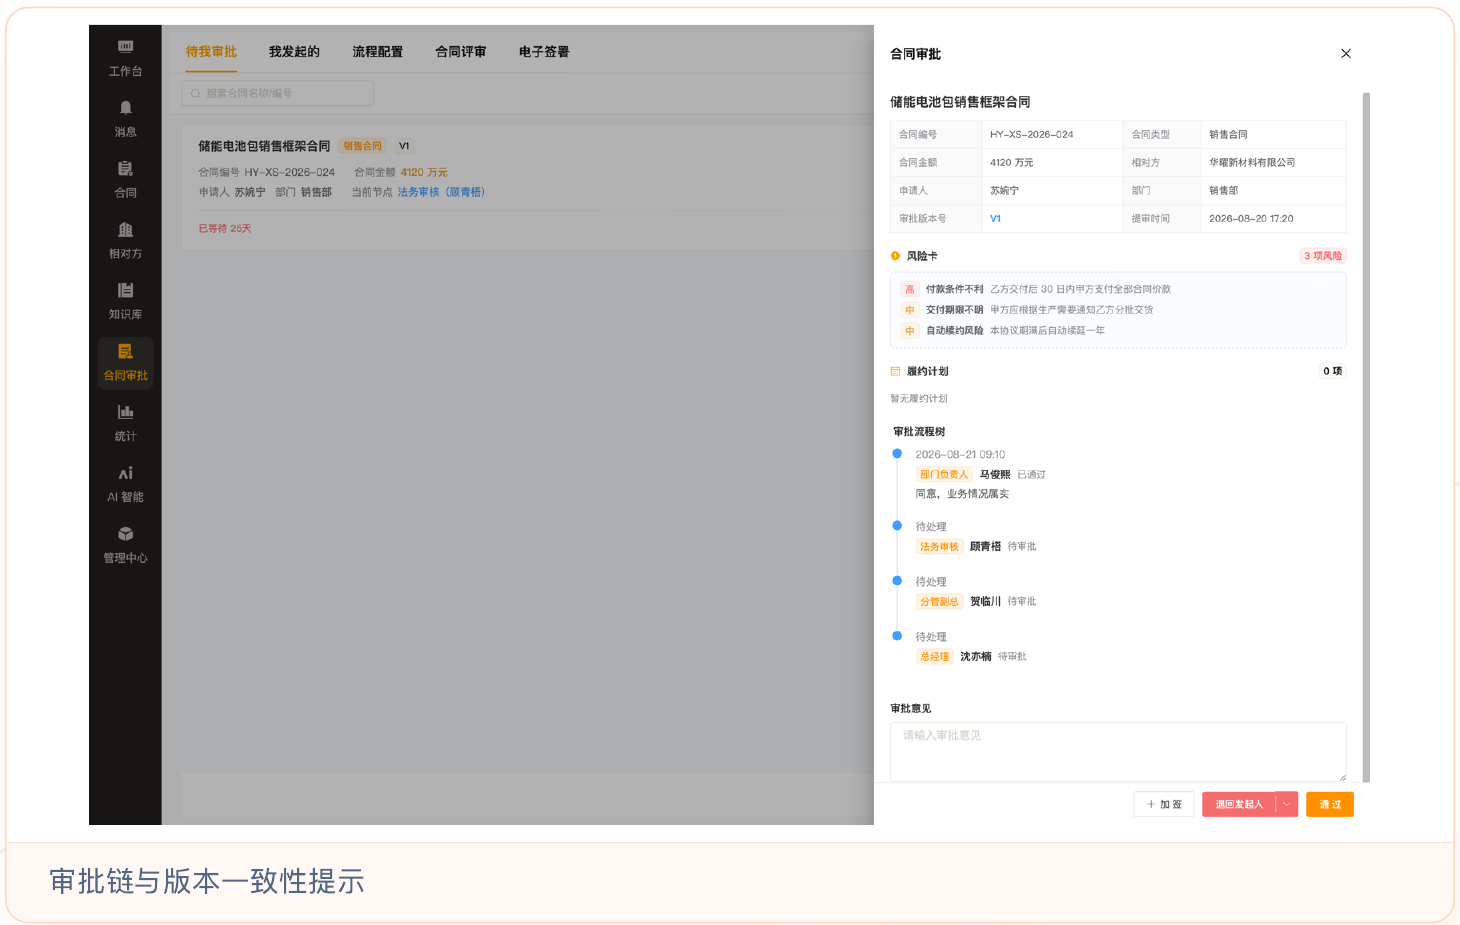Go to 合同 in the sidebar
Image resolution: width=1460 pixels, height=925 pixels.
(125, 178)
